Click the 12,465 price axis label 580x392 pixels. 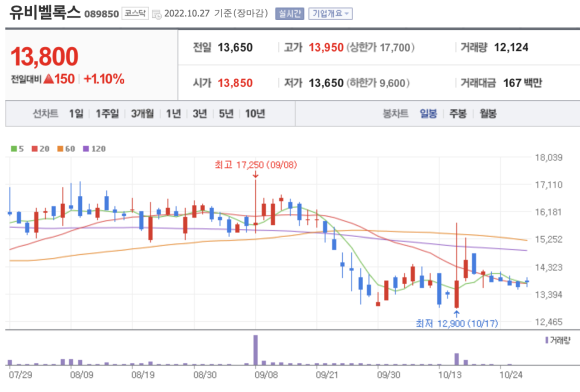pyautogui.click(x=549, y=322)
